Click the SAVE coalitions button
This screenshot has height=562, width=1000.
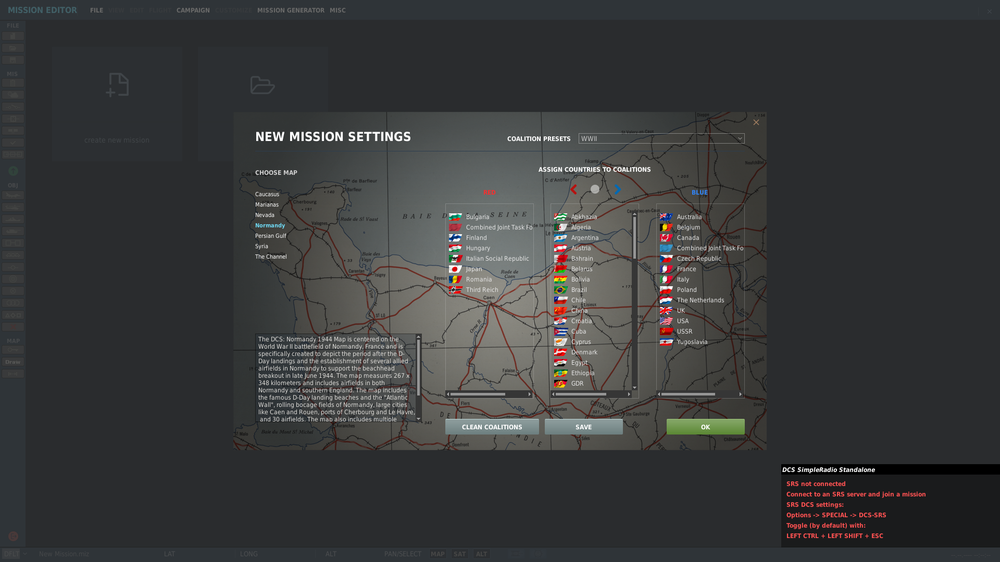pyautogui.click(x=584, y=427)
